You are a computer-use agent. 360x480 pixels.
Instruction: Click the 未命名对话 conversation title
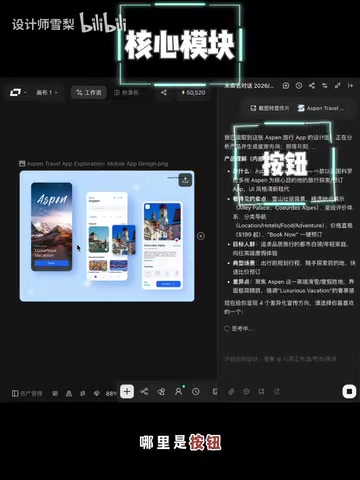click(x=249, y=86)
